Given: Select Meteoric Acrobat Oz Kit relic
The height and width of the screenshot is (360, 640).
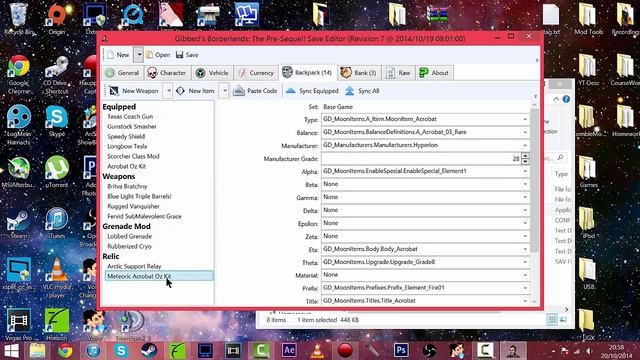Looking at the screenshot, I should pos(159,276).
